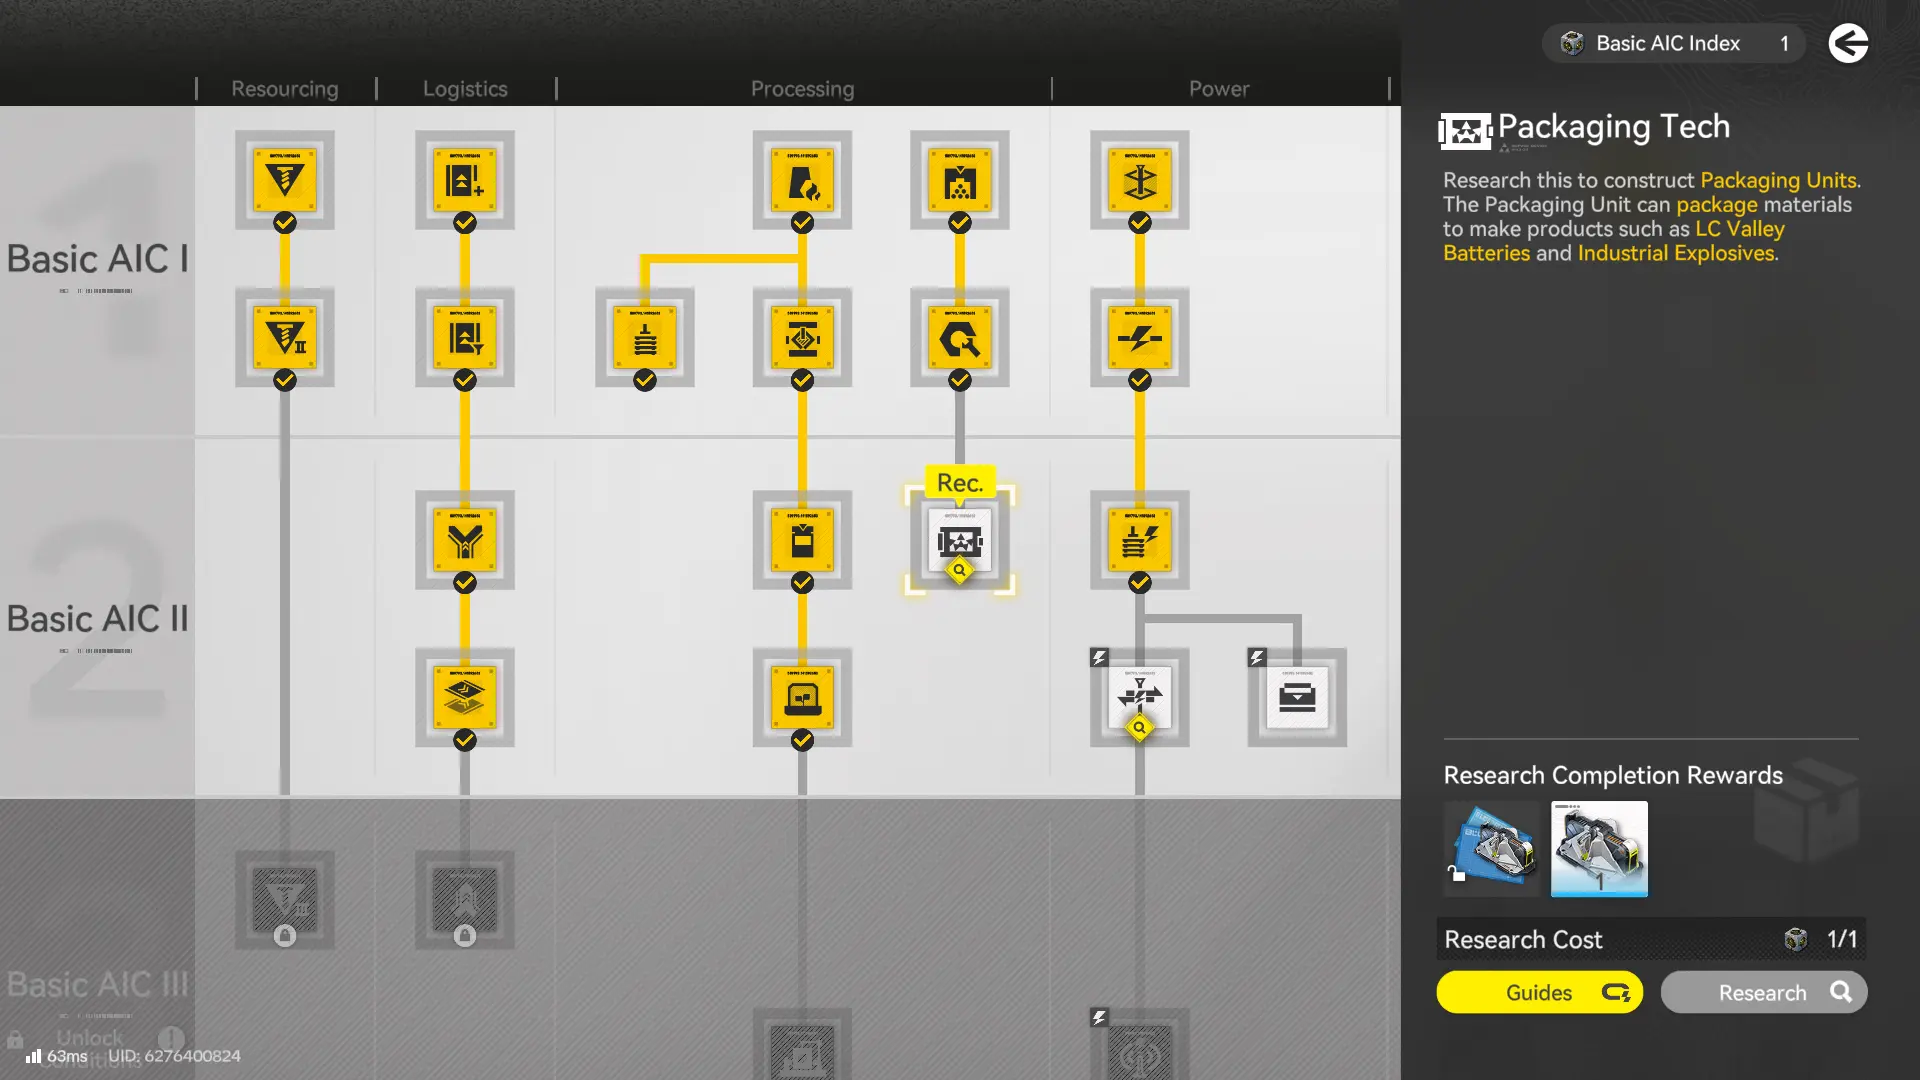Click the LC Valley Batteries link
Viewport: 1920px width, 1080px height.
pos(1739,229)
